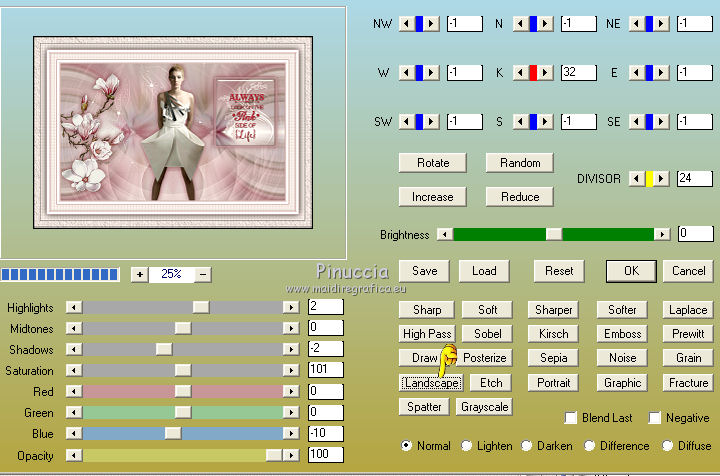This screenshot has height=476, width=720.
Task: Click the DIVISOR value input field
Action: (x=695, y=179)
